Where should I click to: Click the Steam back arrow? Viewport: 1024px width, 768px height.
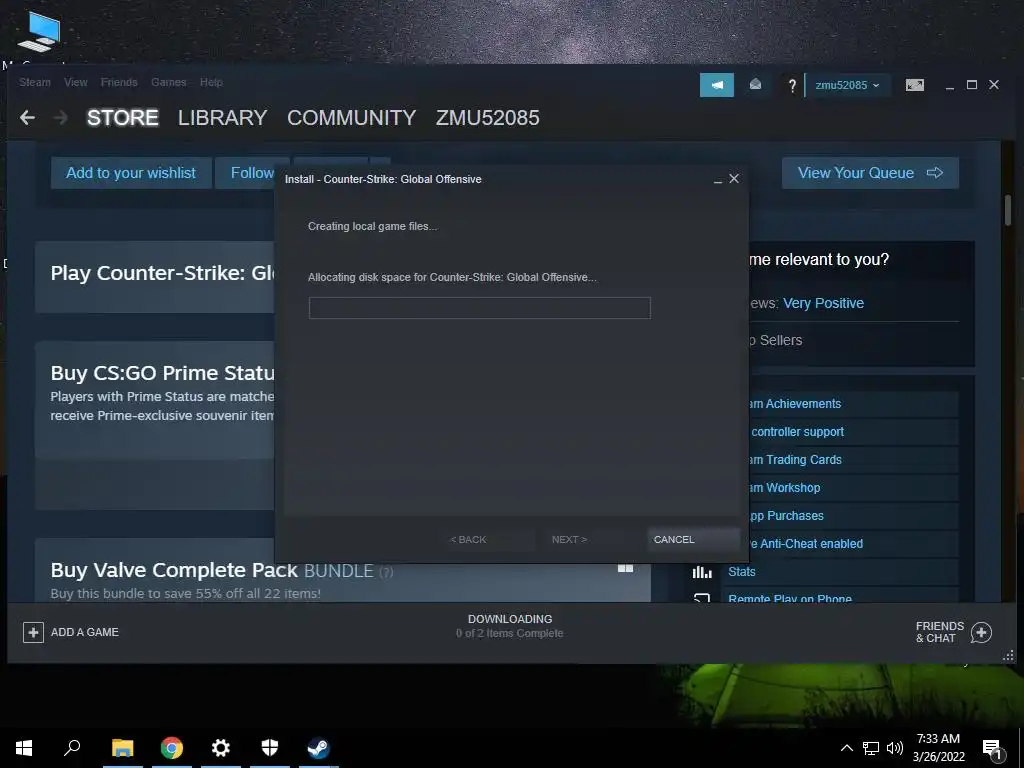point(27,118)
